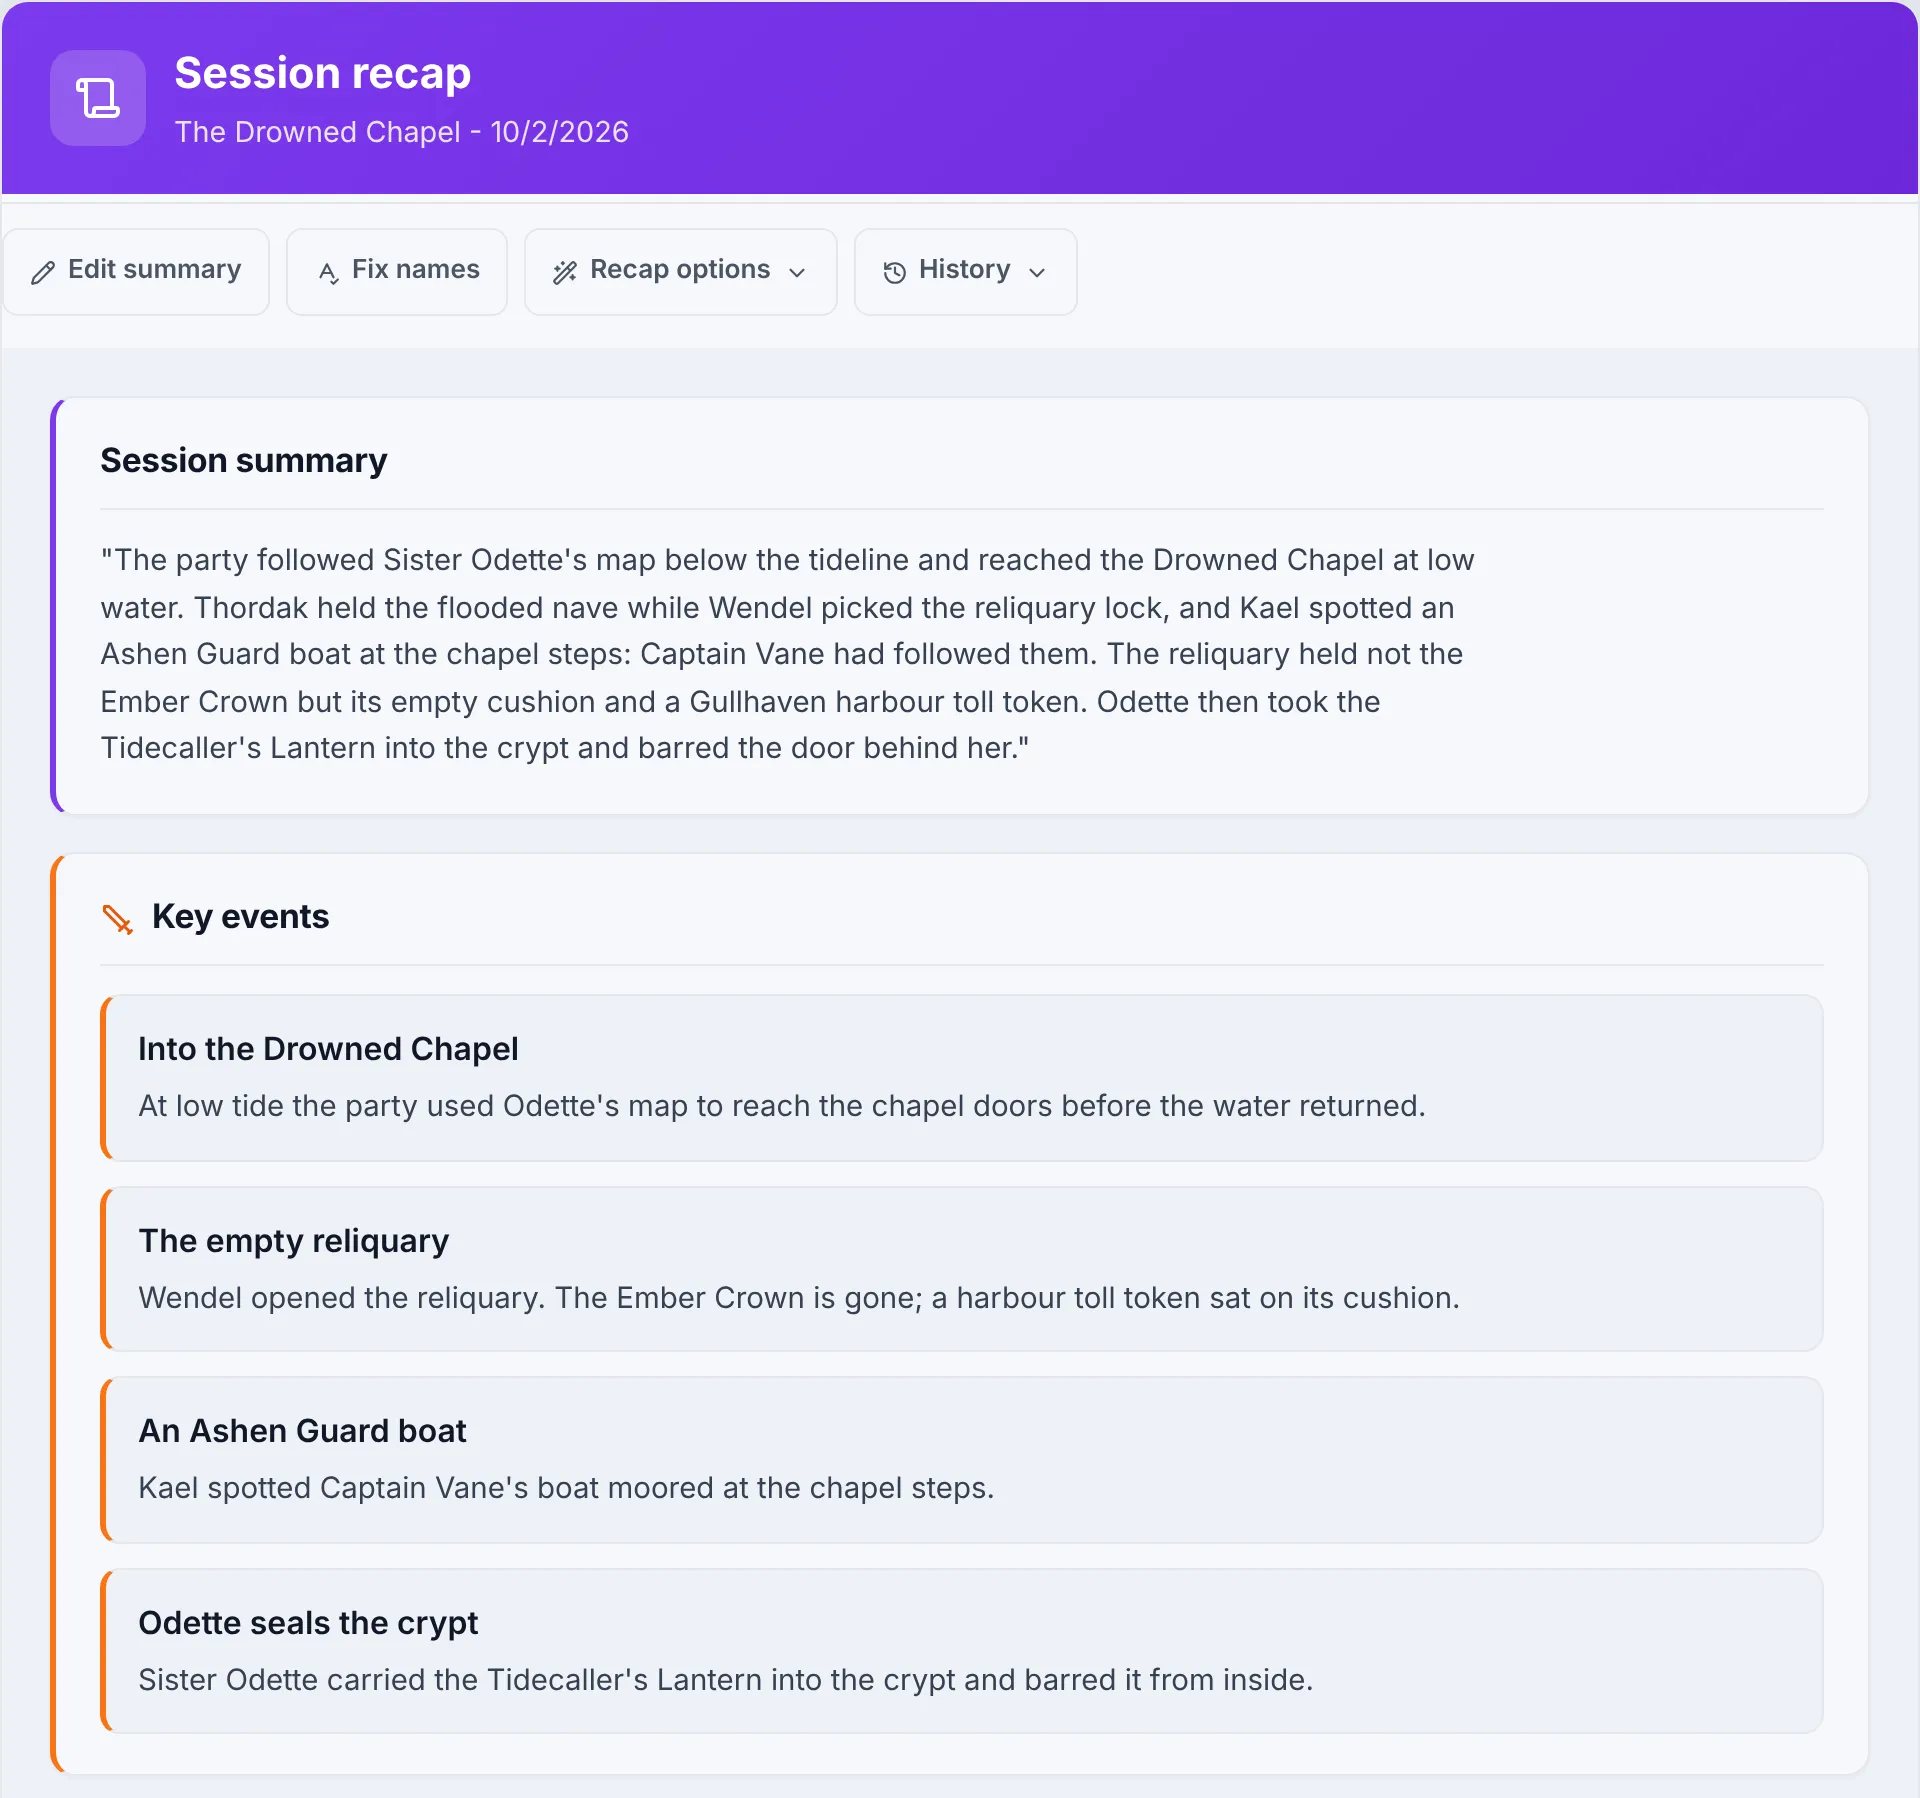Image resolution: width=1920 pixels, height=1798 pixels.
Task: Click the History clock icon
Action: pyautogui.click(x=894, y=272)
